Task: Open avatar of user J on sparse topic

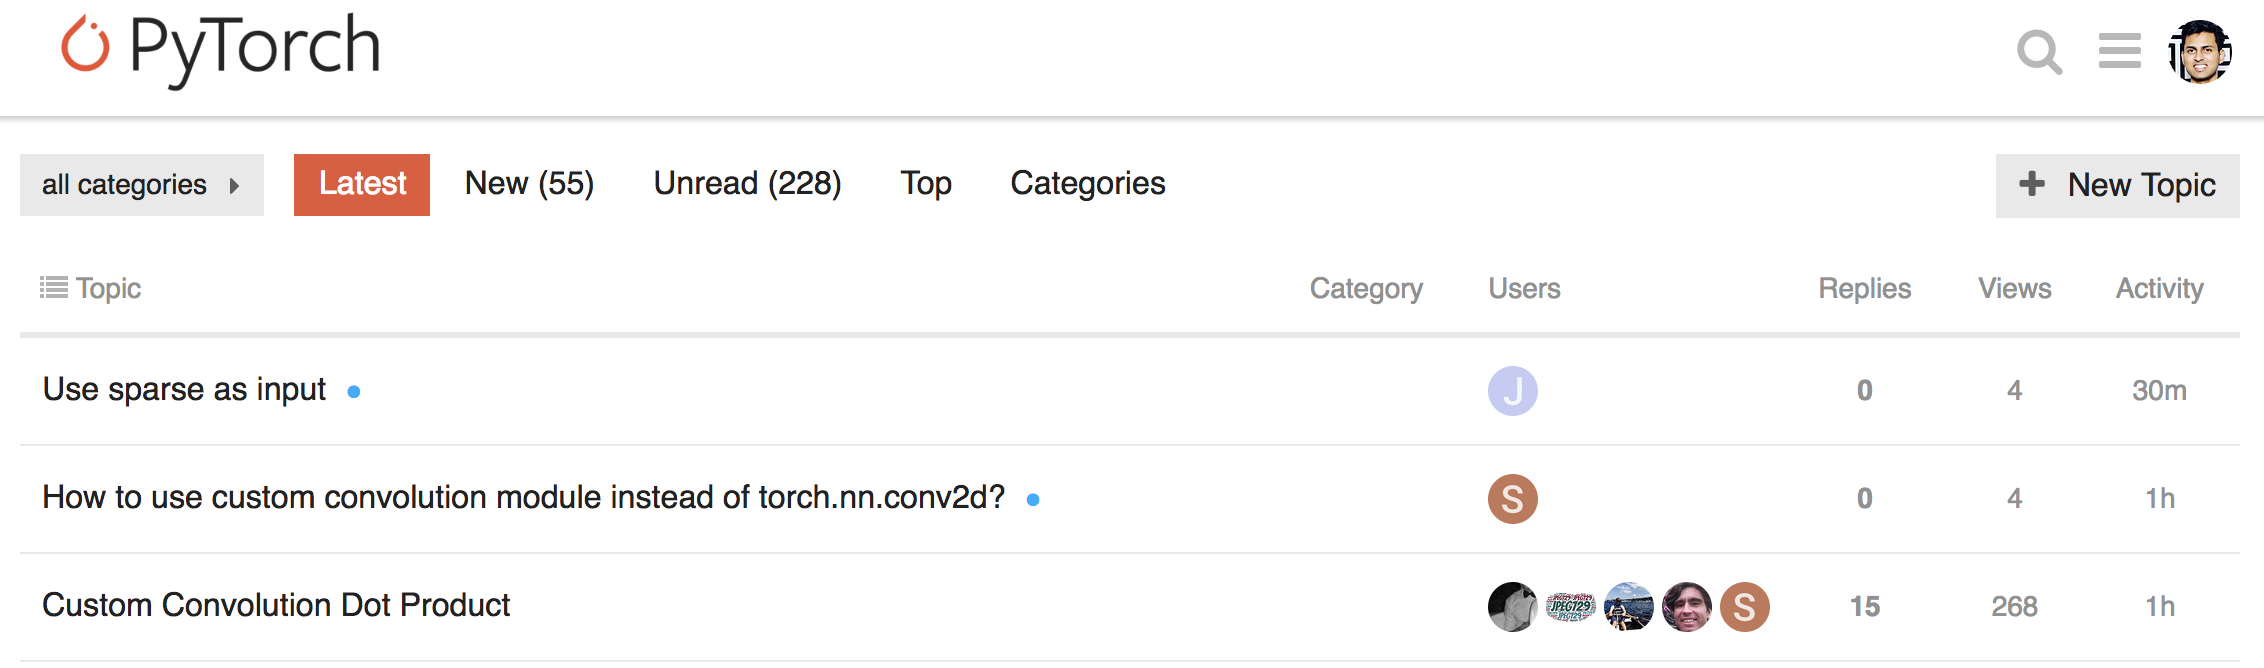Action: tap(1513, 392)
